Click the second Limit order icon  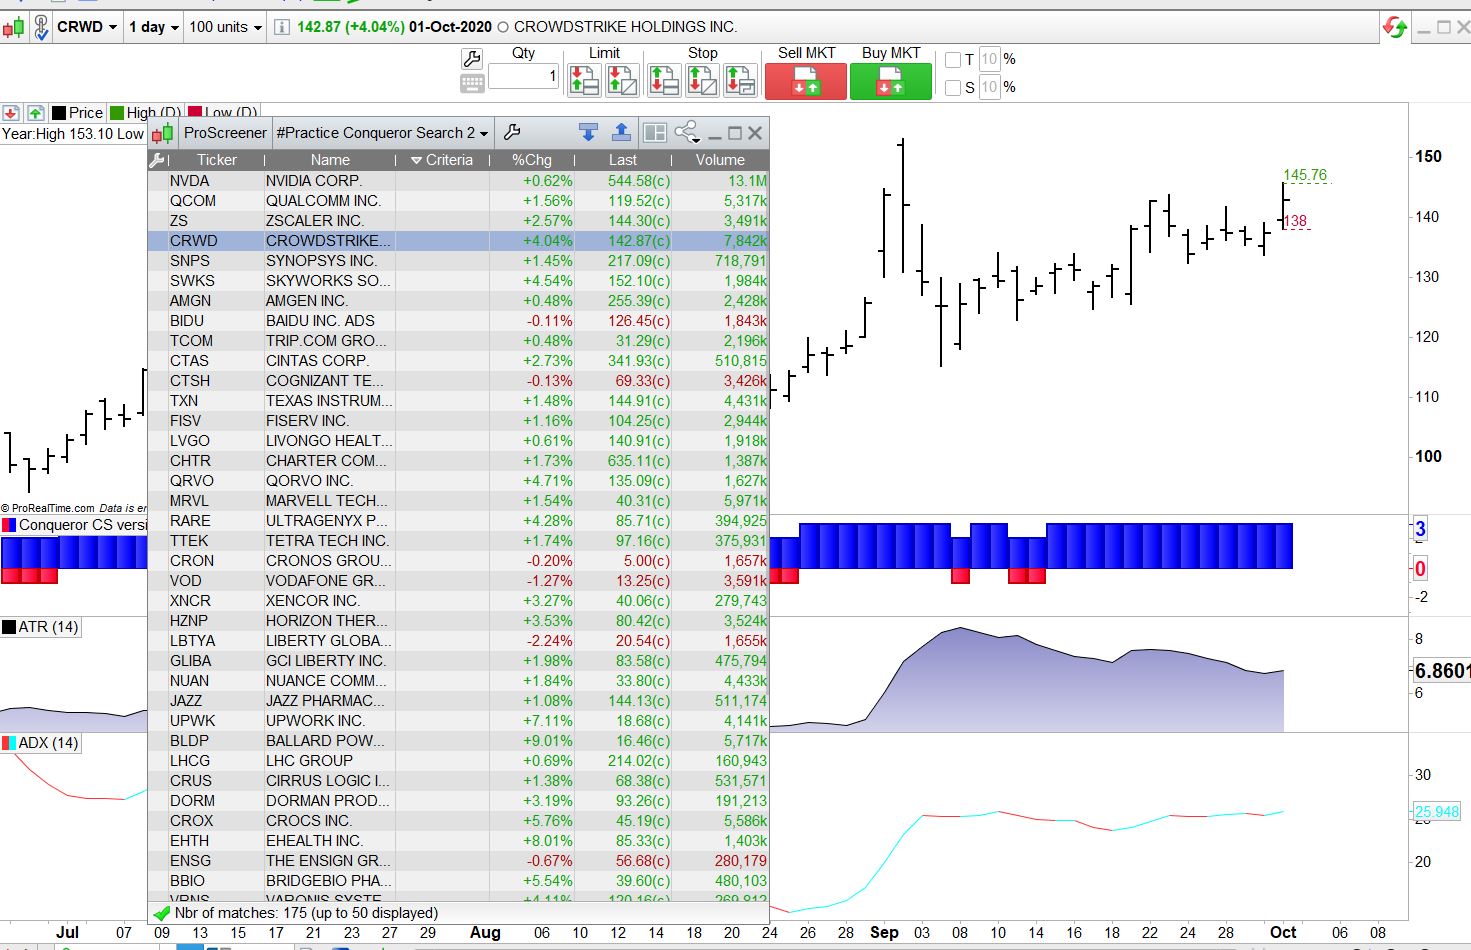click(x=622, y=80)
